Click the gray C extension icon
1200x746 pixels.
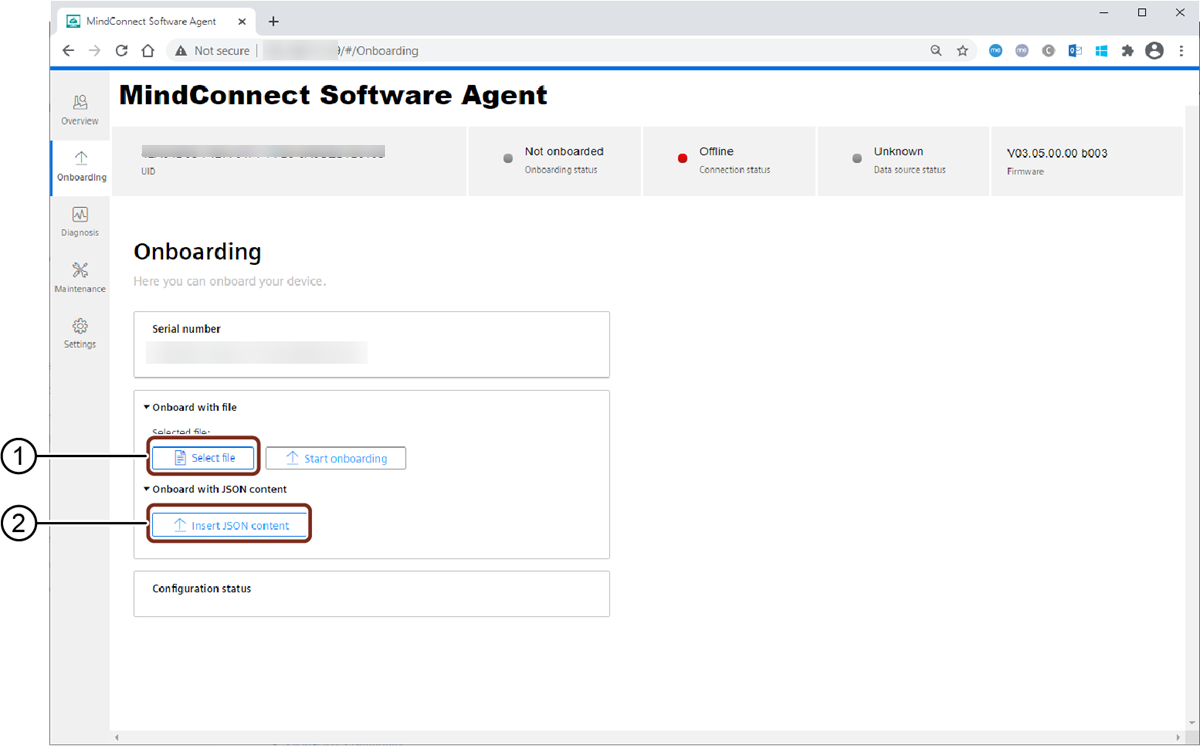coord(1048,50)
